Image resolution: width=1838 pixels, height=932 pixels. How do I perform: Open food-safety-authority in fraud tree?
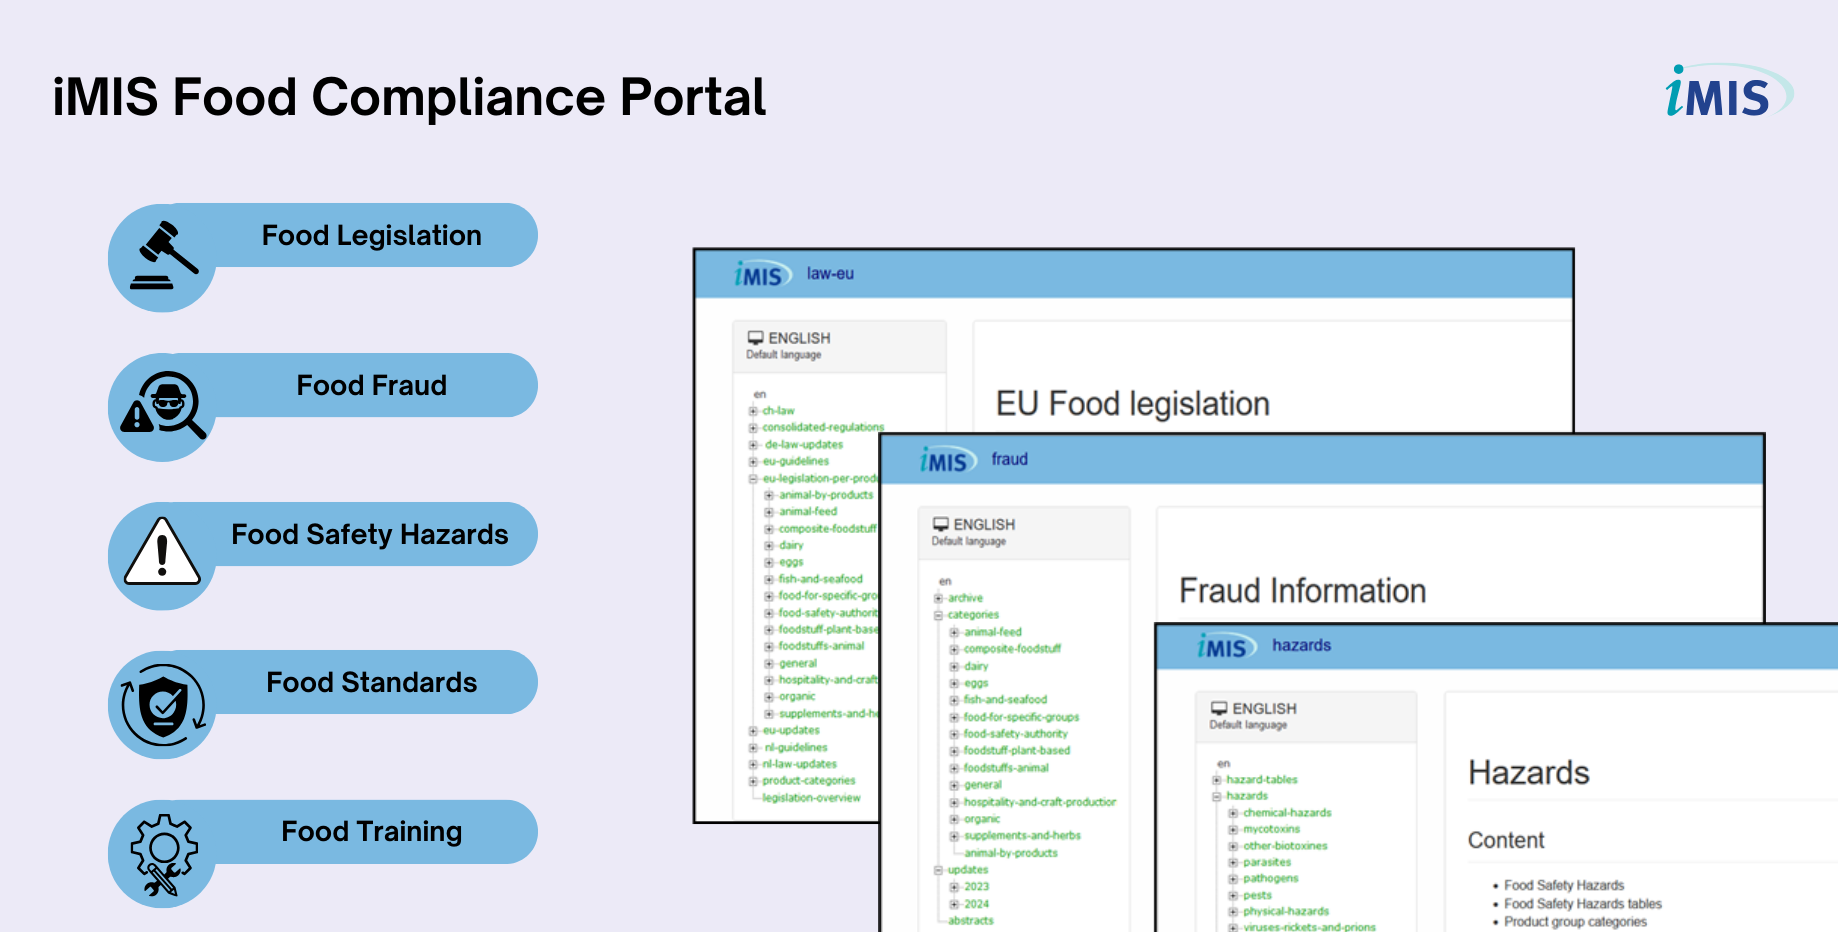click(x=1015, y=734)
